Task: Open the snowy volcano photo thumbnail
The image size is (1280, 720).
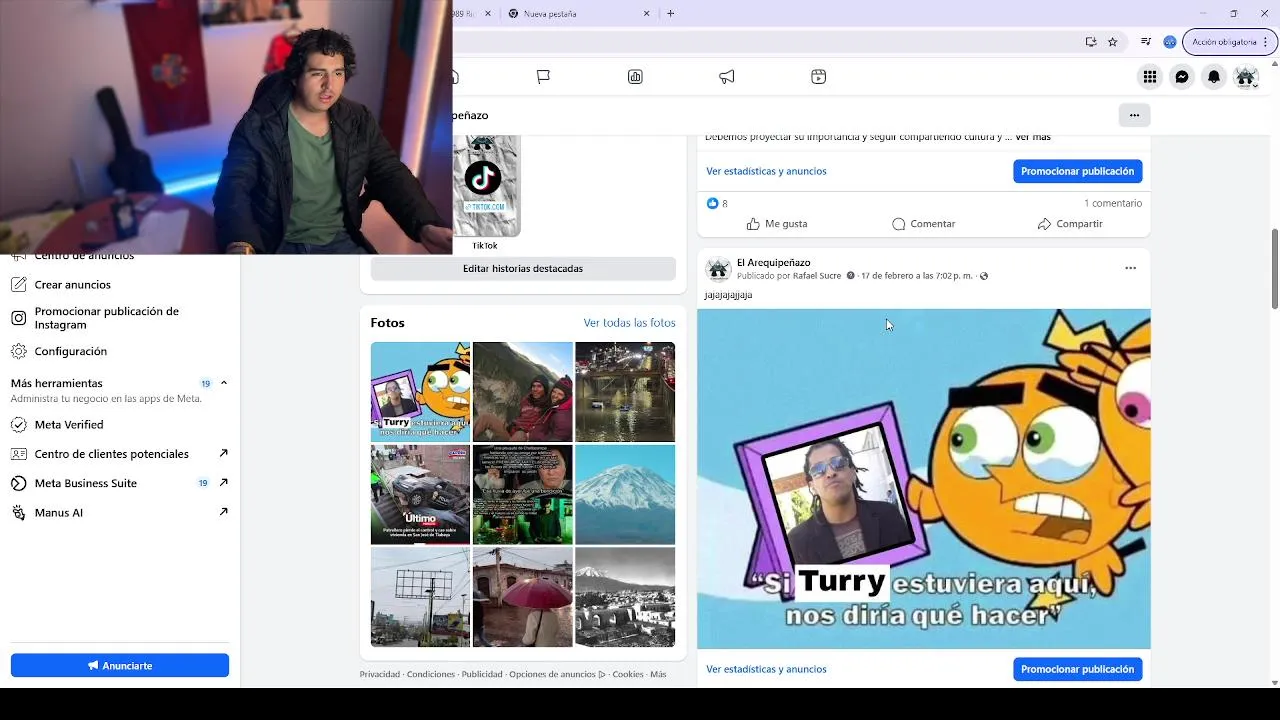Action: pyautogui.click(x=625, y=494)
